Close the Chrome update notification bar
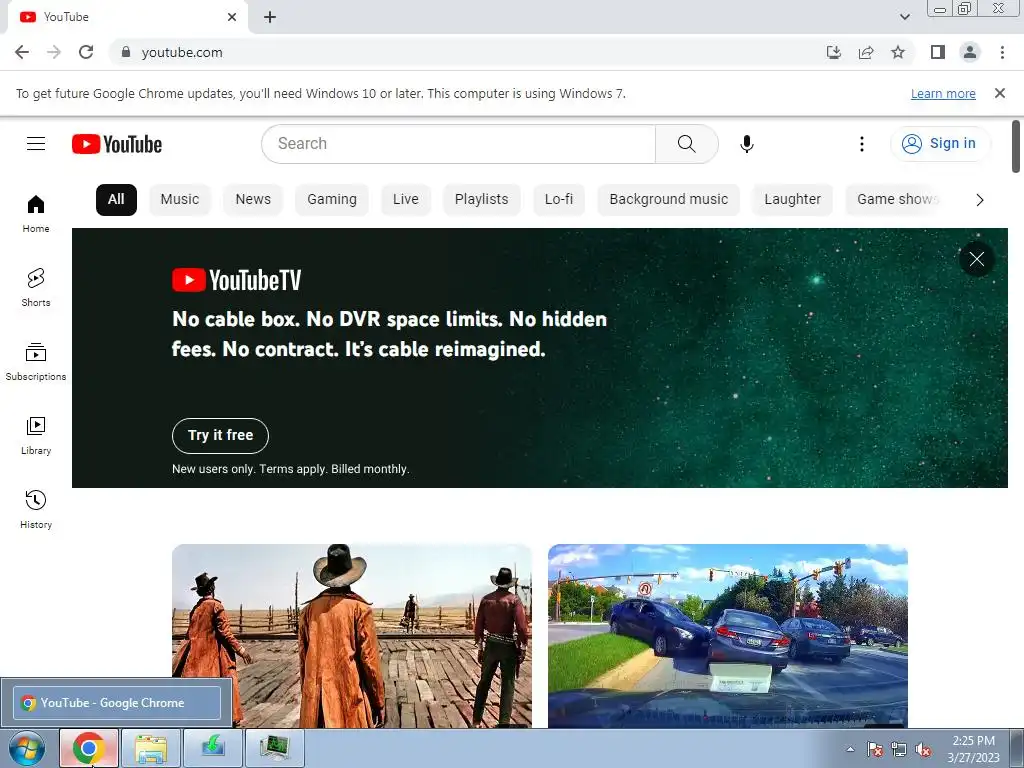The image size is (1024, 768). tap(999, 93)
